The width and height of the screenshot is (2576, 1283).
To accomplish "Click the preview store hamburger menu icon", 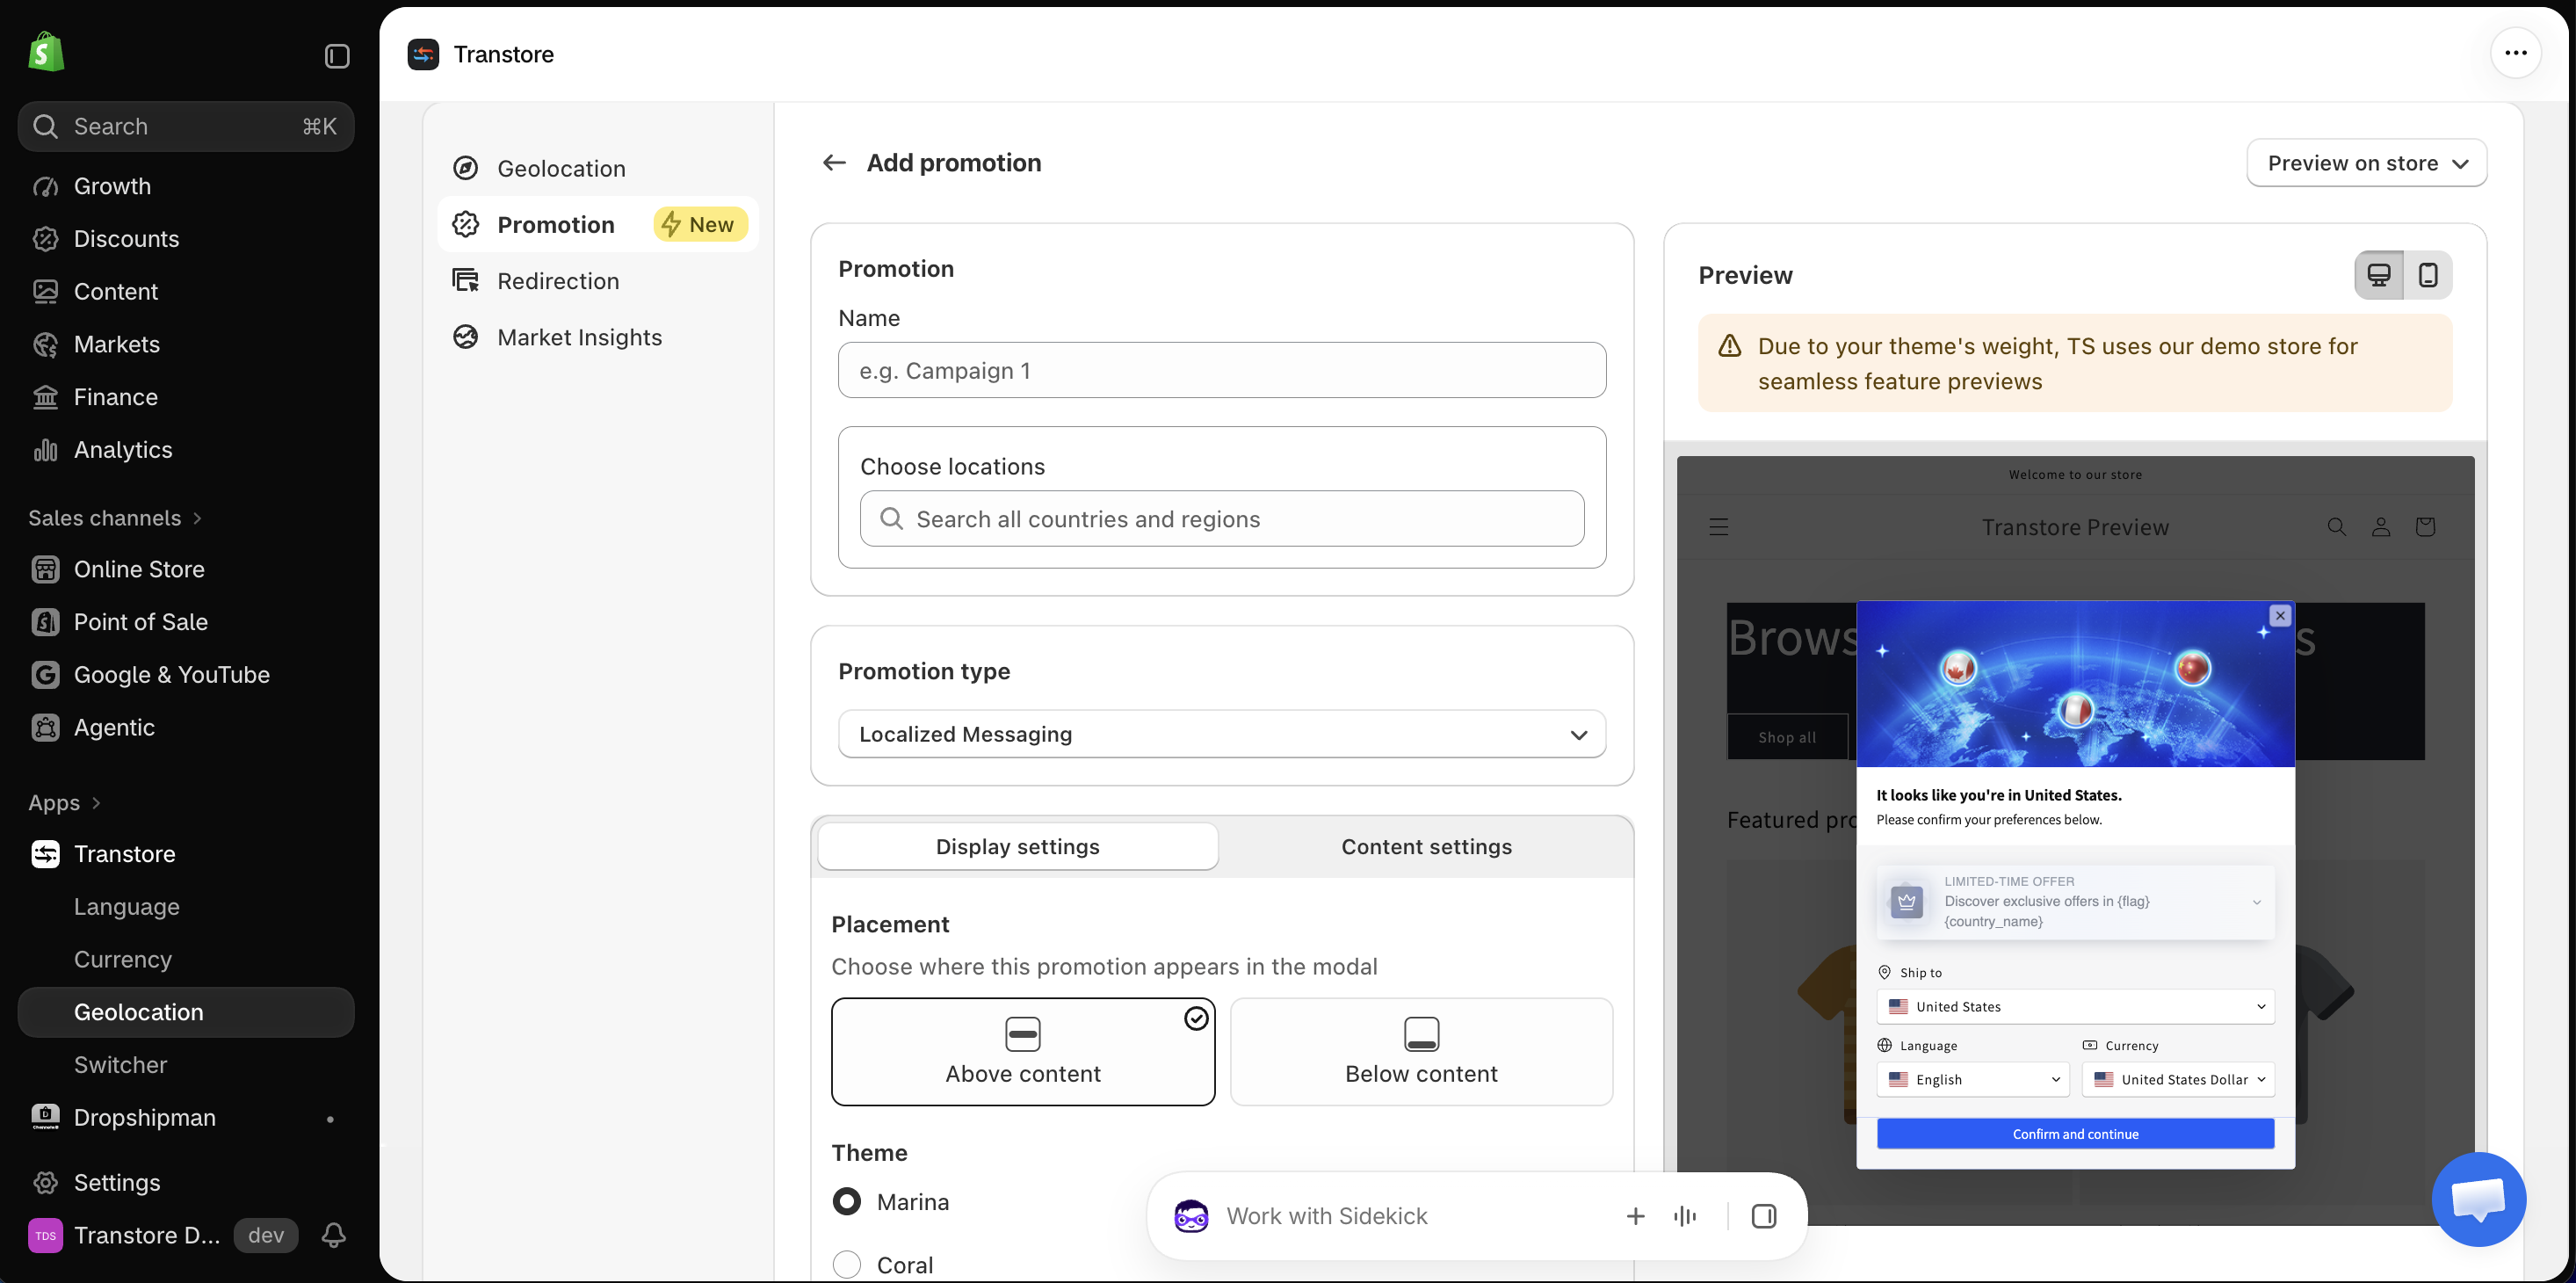I will 1719,527.
